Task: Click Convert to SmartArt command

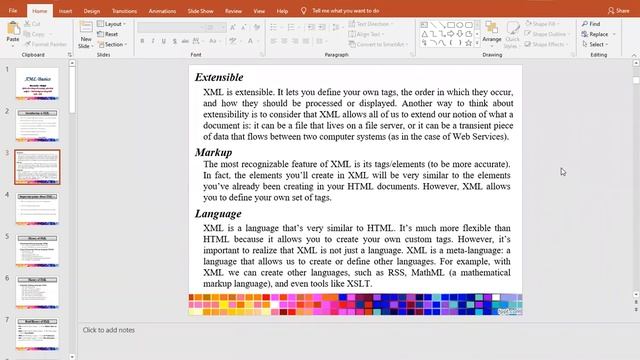Action: coord(378,44)
